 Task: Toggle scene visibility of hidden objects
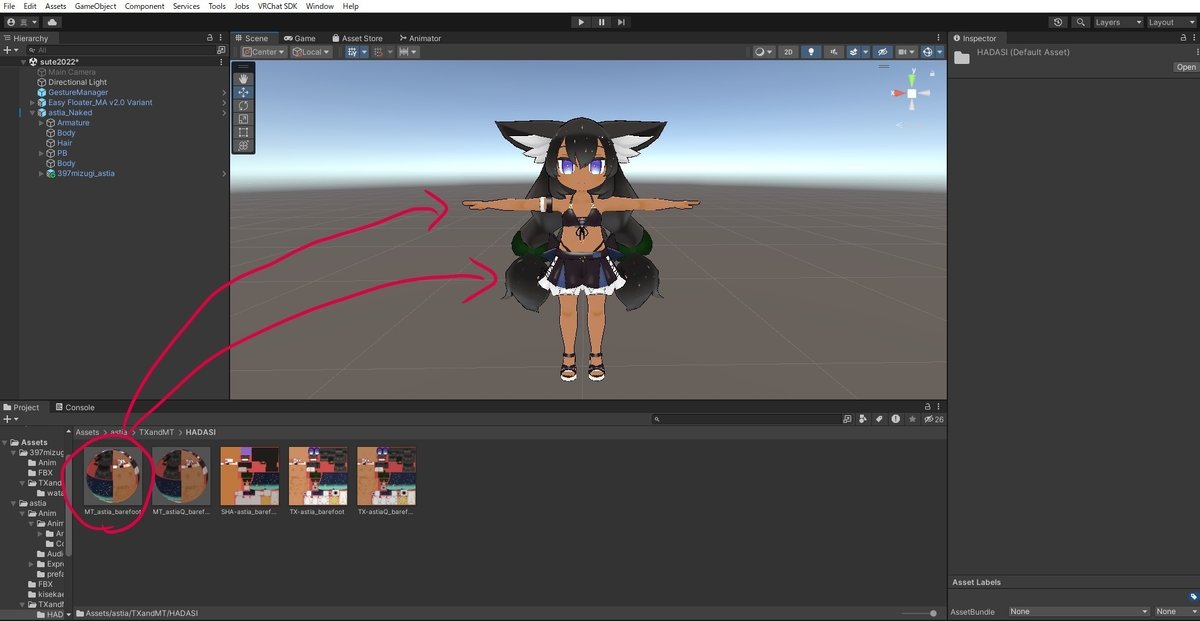click(x=883, y=52)
